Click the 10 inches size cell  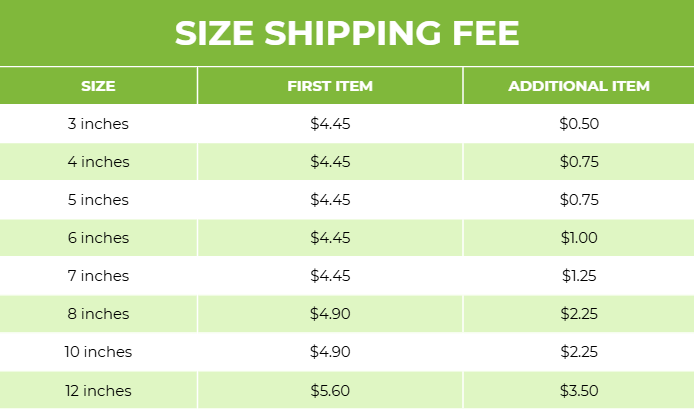98,352
